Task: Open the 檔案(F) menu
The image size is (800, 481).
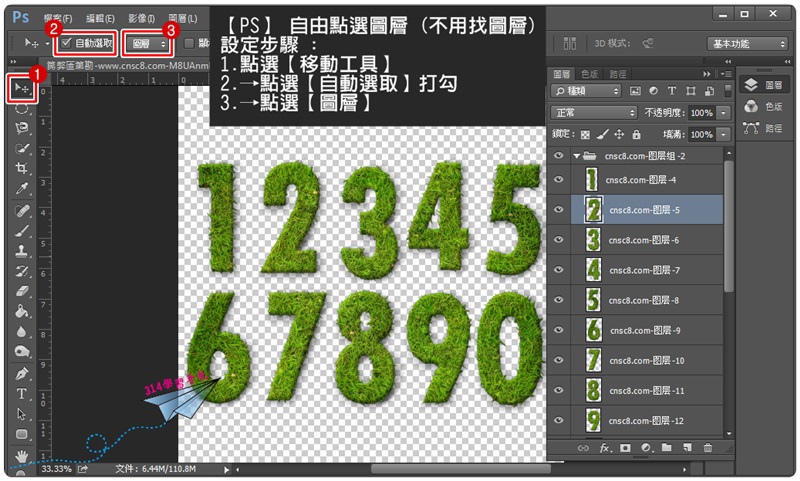Action: pyautogui.click(x=58, y=19)
